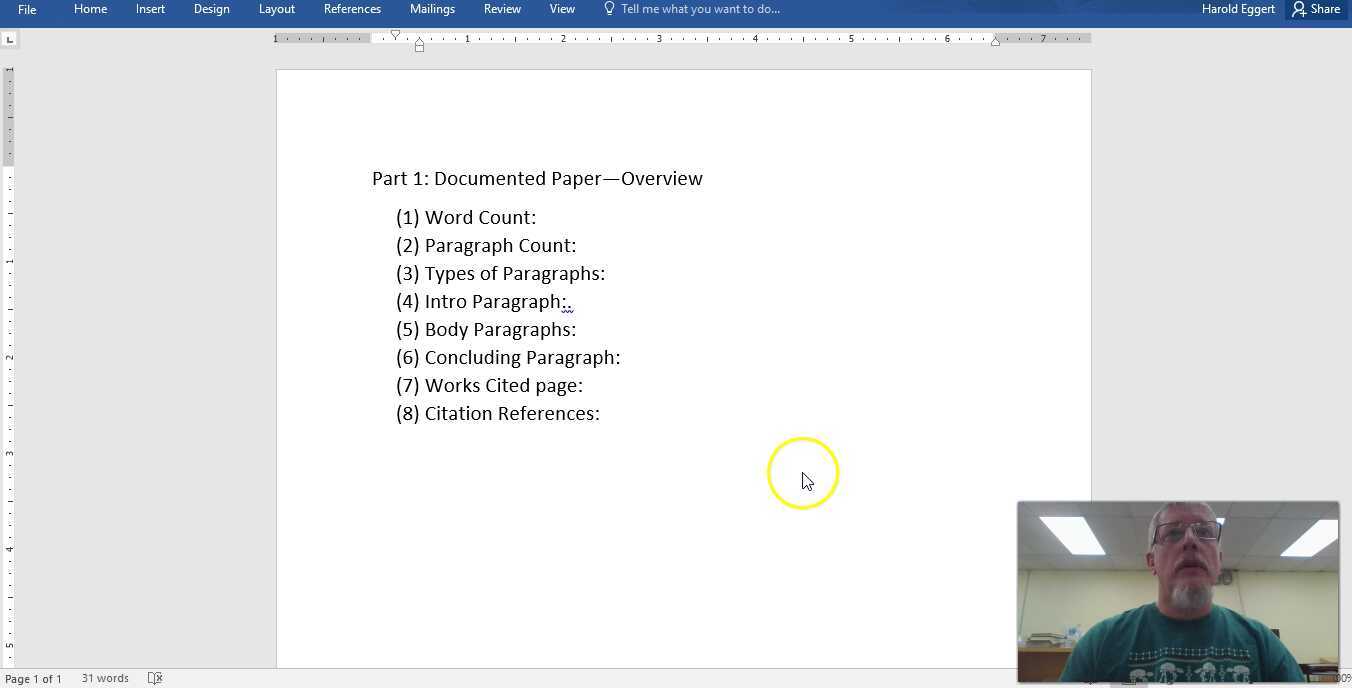Click the proofing errors icon in the status bar
Screen dimensions: 1352x688
[155, 678]
